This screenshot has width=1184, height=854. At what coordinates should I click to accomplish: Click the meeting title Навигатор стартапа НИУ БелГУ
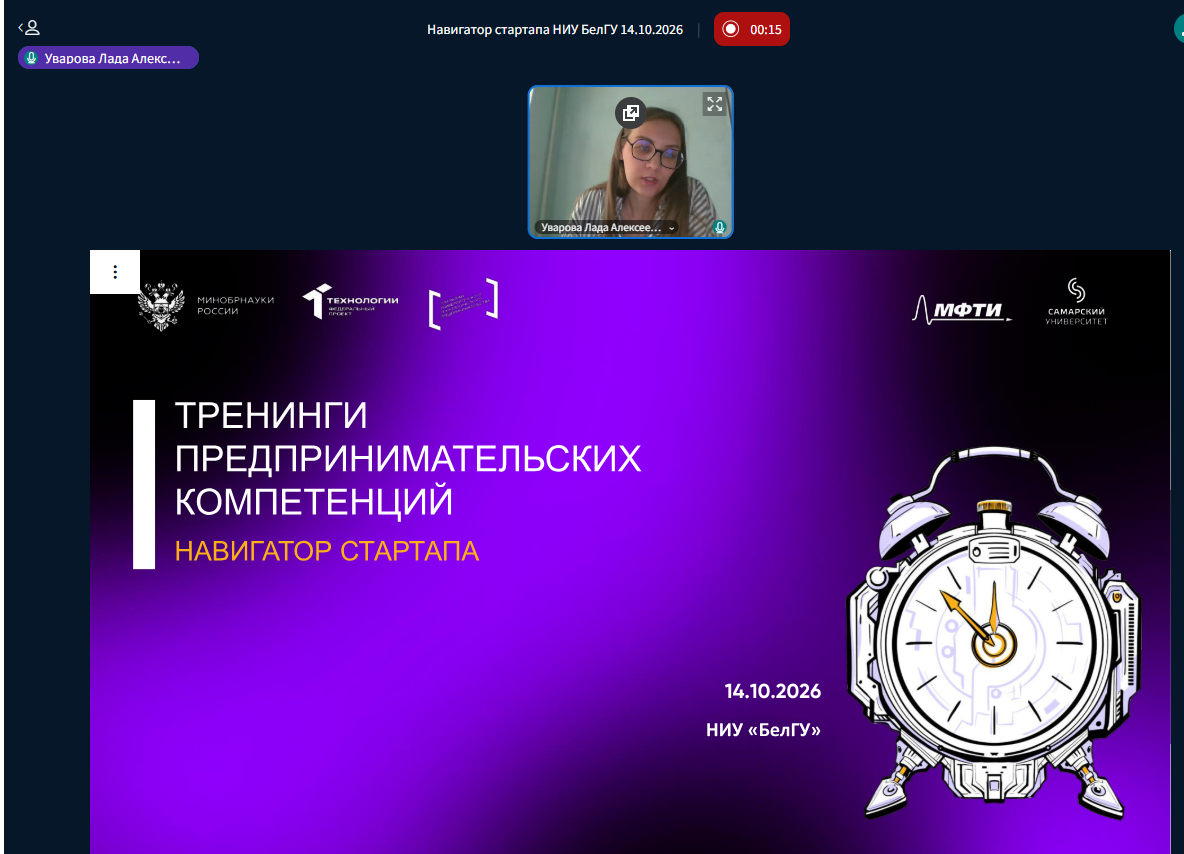click(x=555, y=29)
